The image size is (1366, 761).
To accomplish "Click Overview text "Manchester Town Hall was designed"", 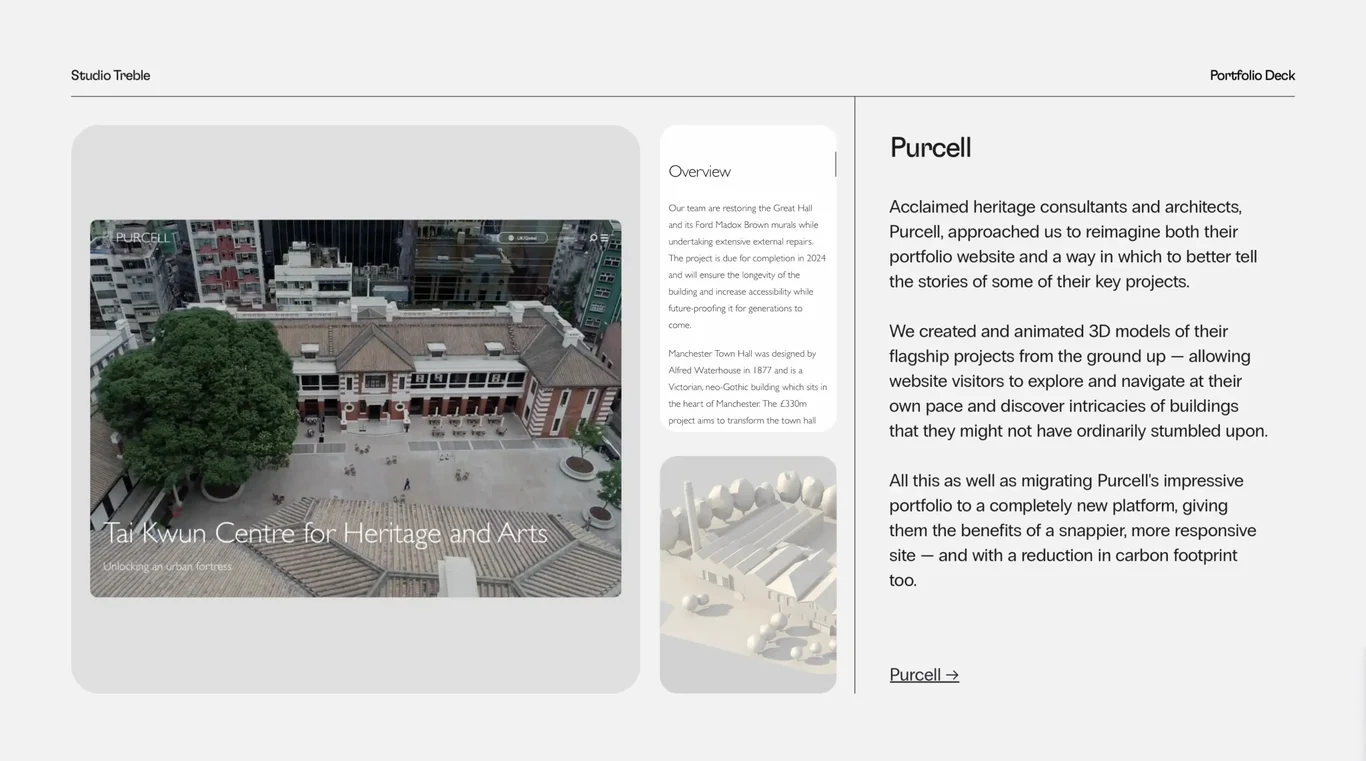I will tap(748, 387).
